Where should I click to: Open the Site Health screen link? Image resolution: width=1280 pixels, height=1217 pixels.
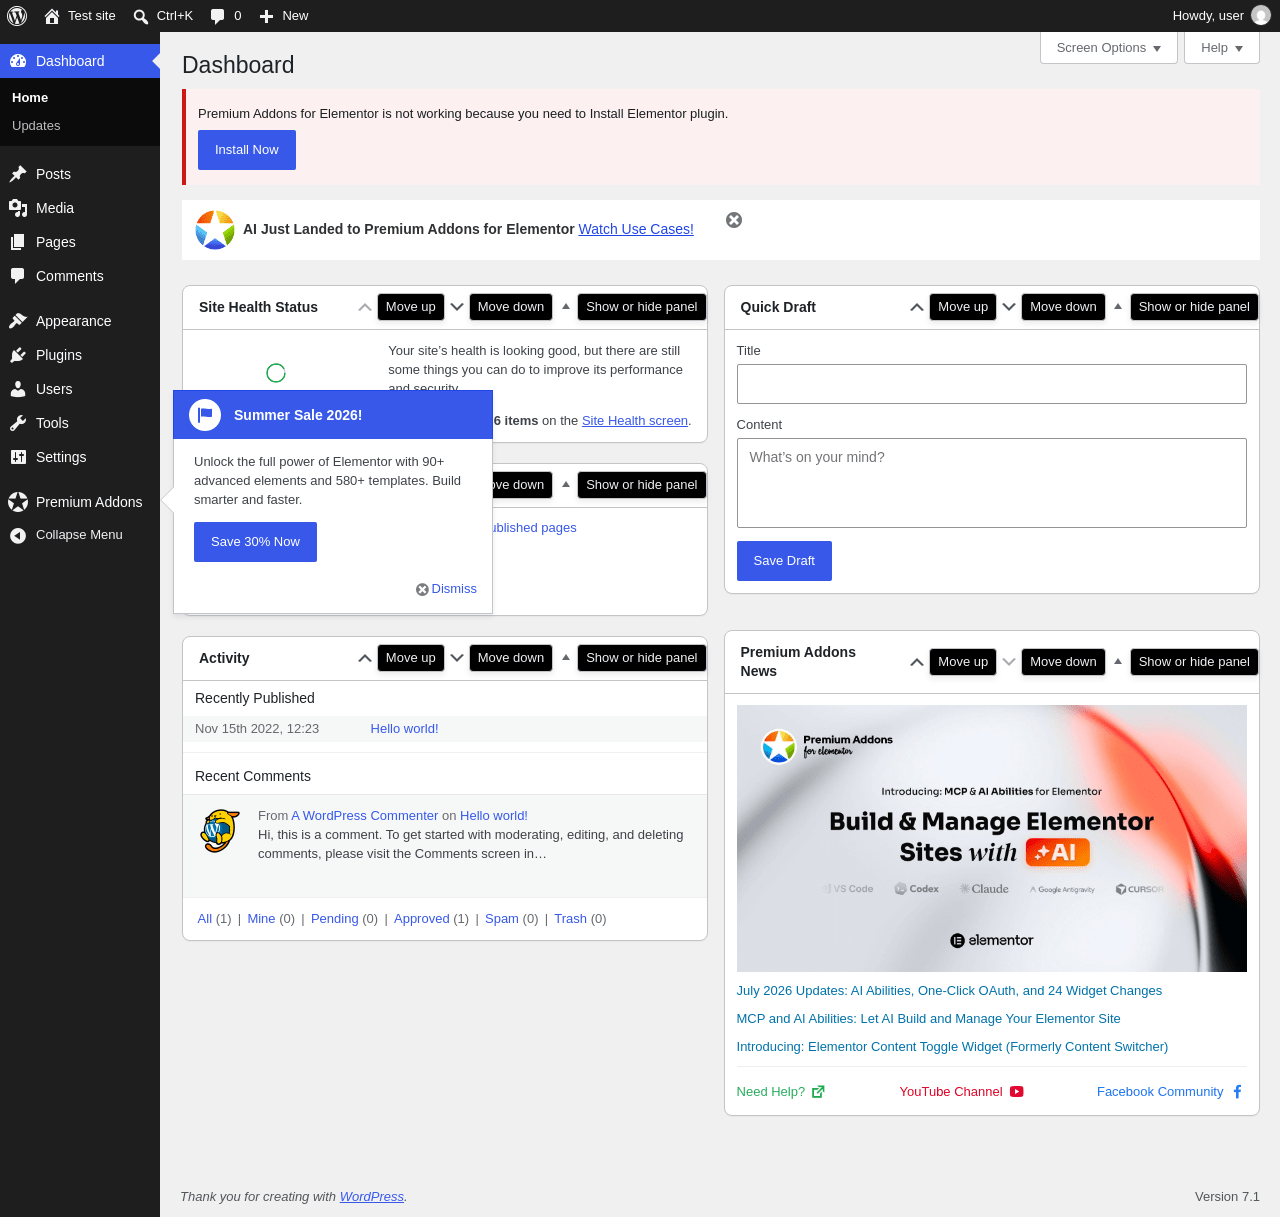point(635,421)
